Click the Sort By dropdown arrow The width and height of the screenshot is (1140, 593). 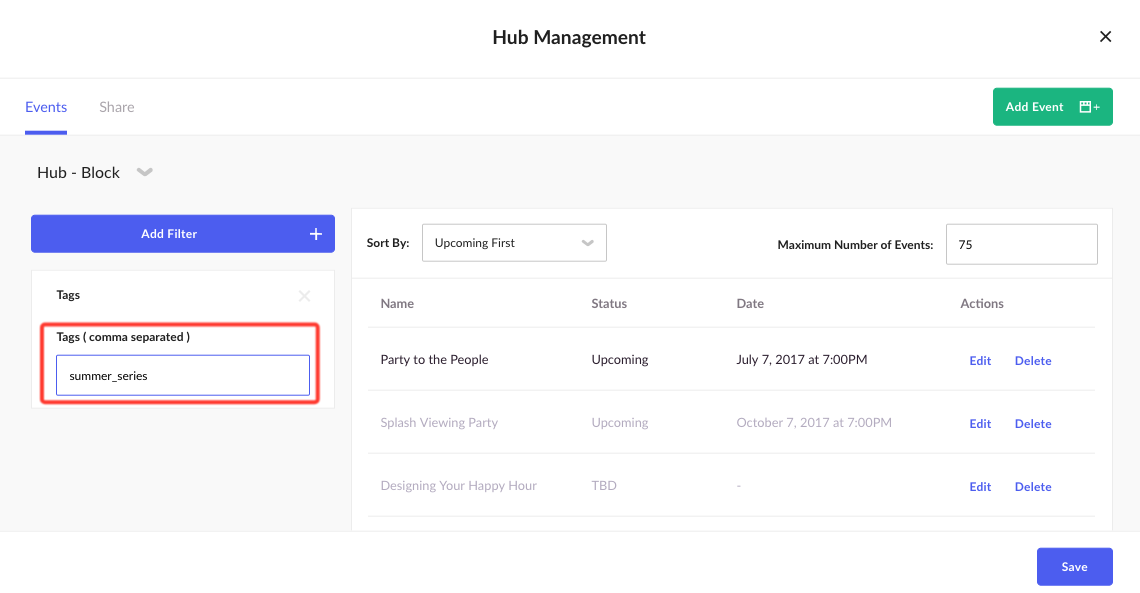click(x=587, y=243)
